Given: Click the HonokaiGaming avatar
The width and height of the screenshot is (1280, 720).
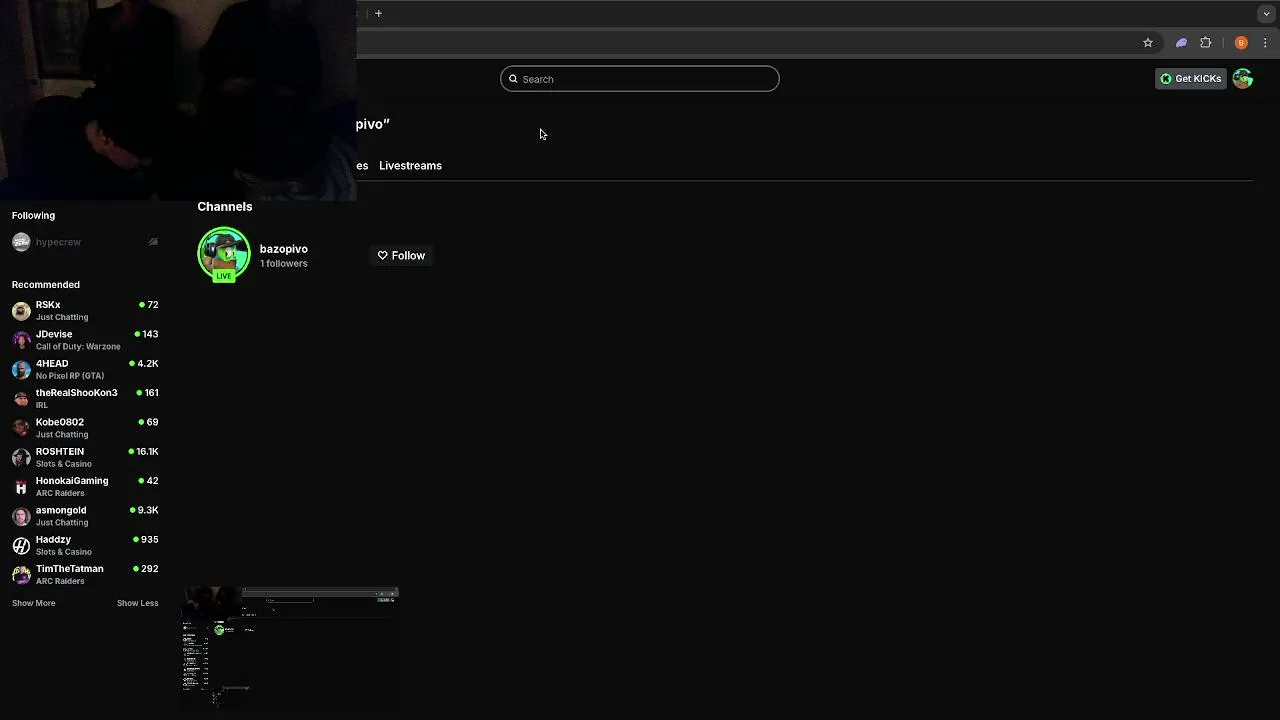Looking at the screenshot, I should coord(21,486).
